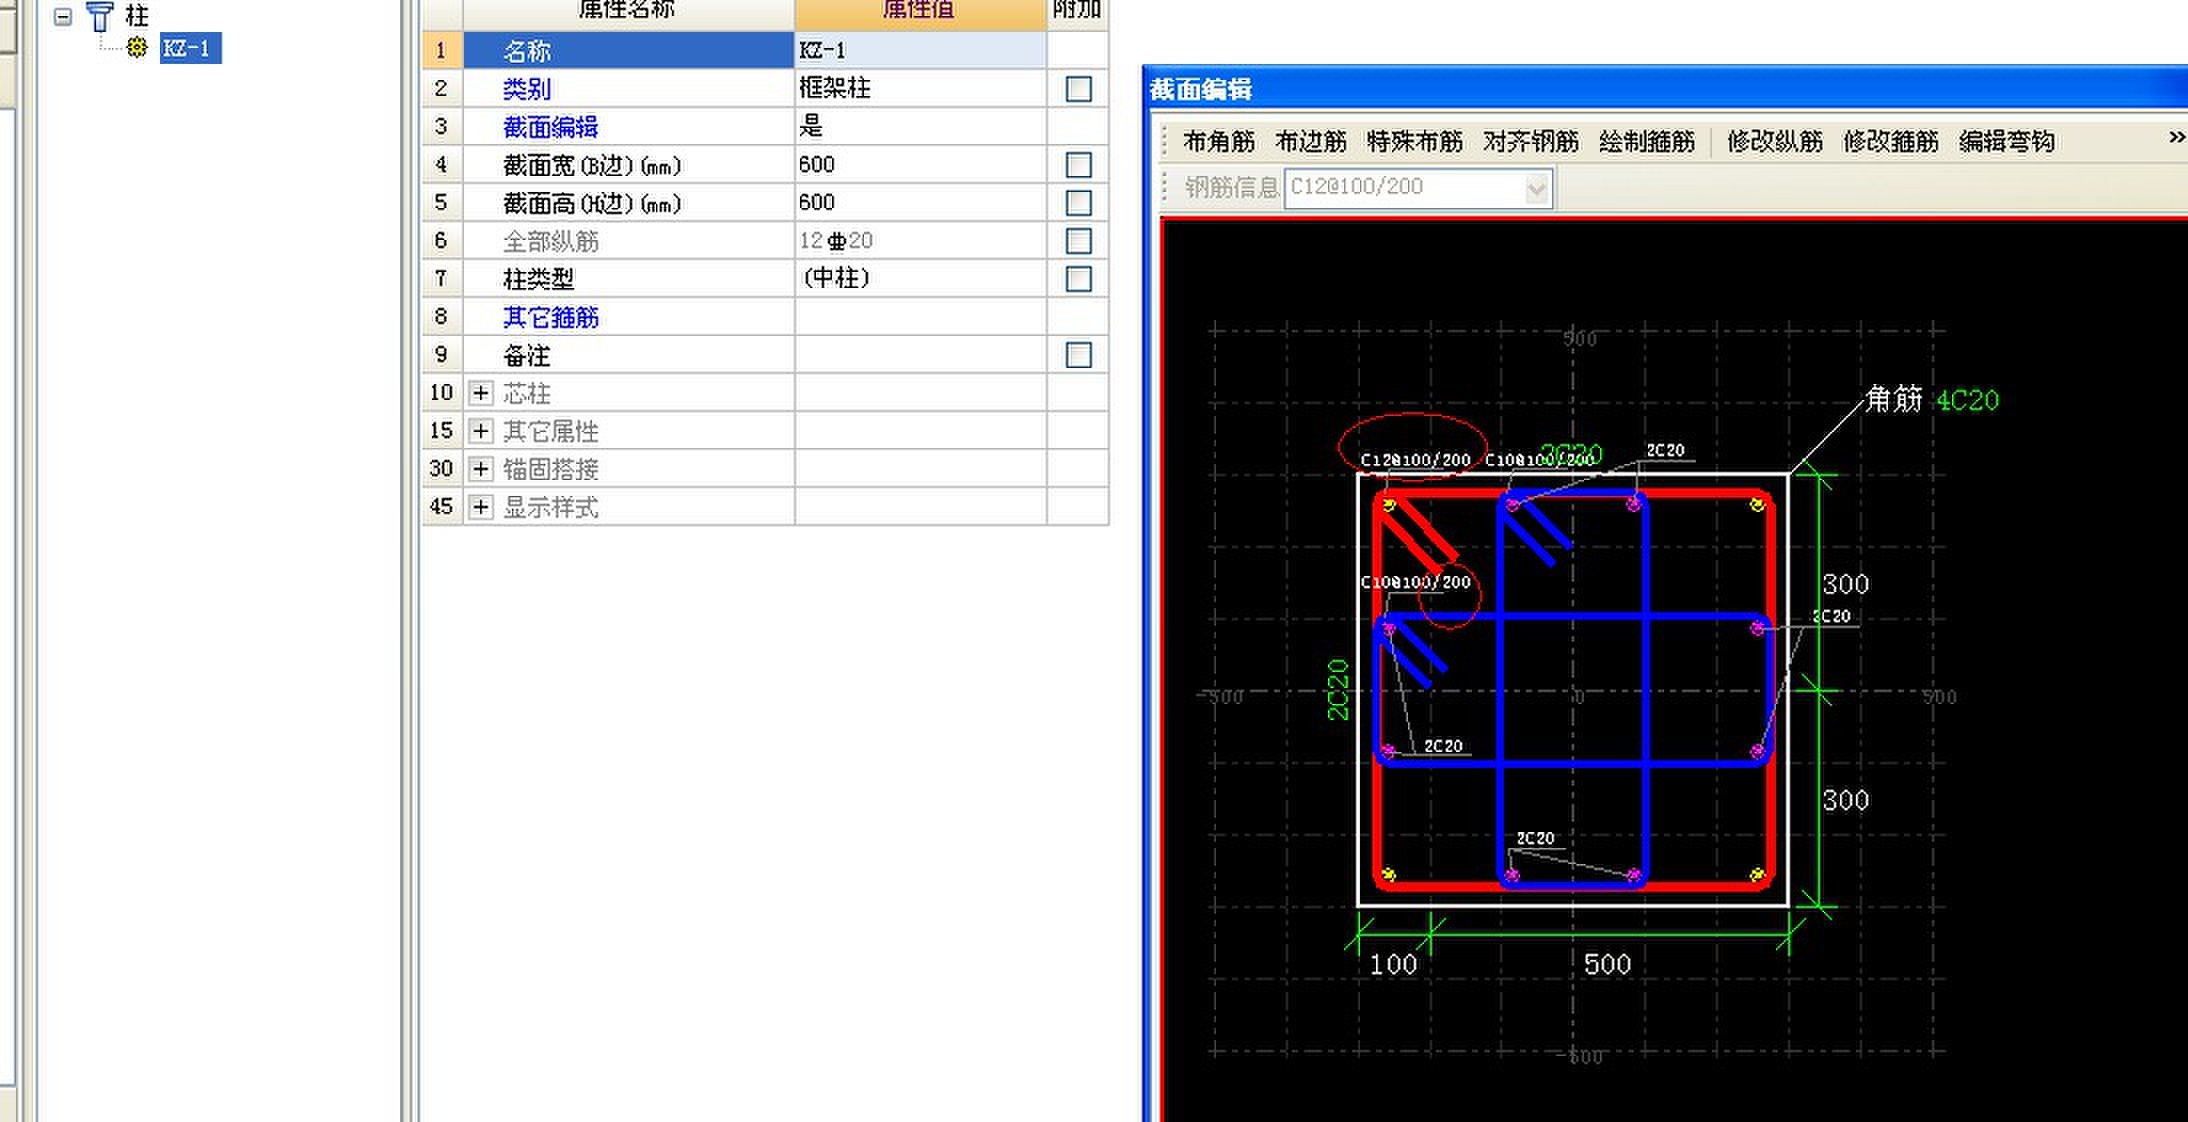Check the 附加 box for 截面宽

(x=1078, y=165)
